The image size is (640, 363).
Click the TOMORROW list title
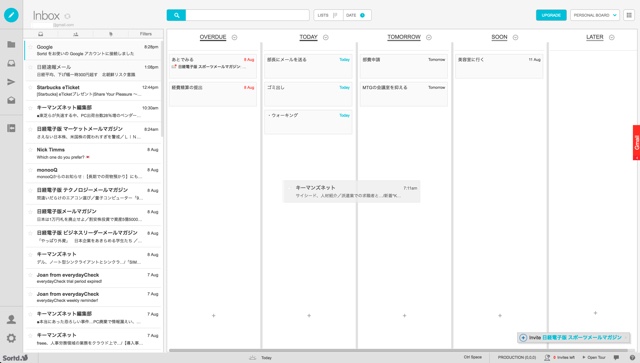(x=404, y=37)
